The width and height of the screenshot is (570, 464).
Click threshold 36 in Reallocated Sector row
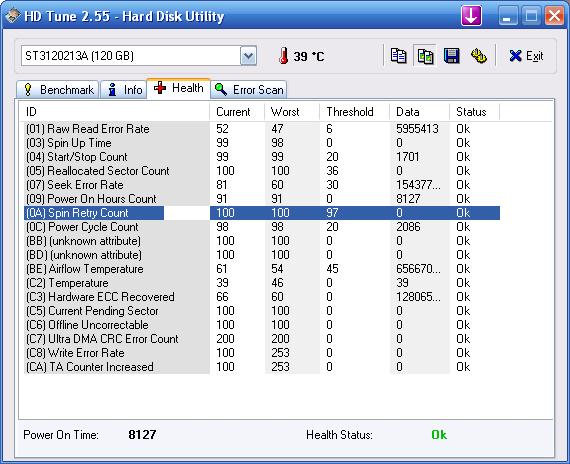coord(332,171)
